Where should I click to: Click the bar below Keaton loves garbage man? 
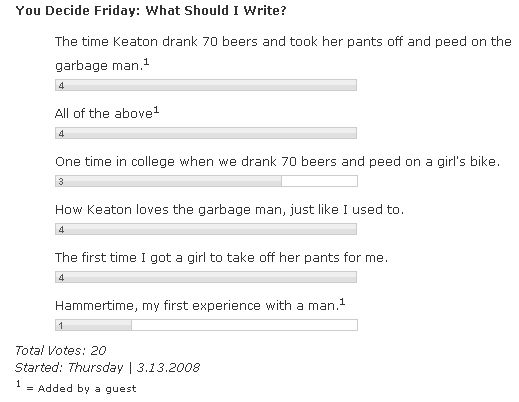pos(206,229)
